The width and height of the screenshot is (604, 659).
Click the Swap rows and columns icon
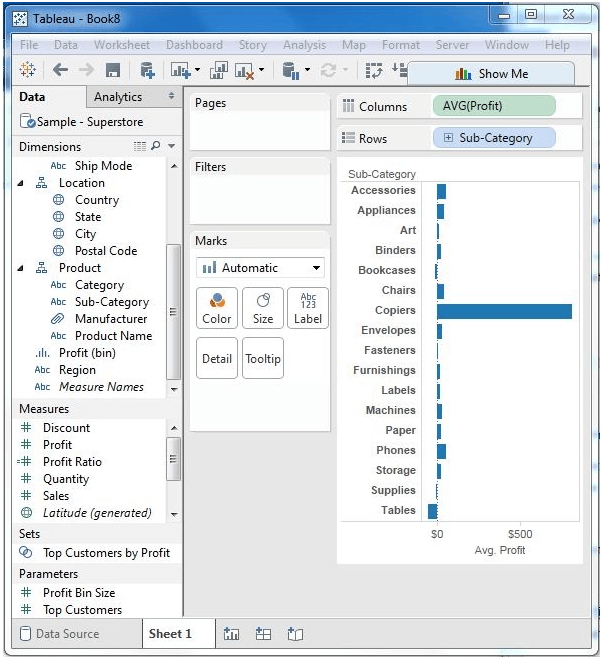tap(374, 70)
